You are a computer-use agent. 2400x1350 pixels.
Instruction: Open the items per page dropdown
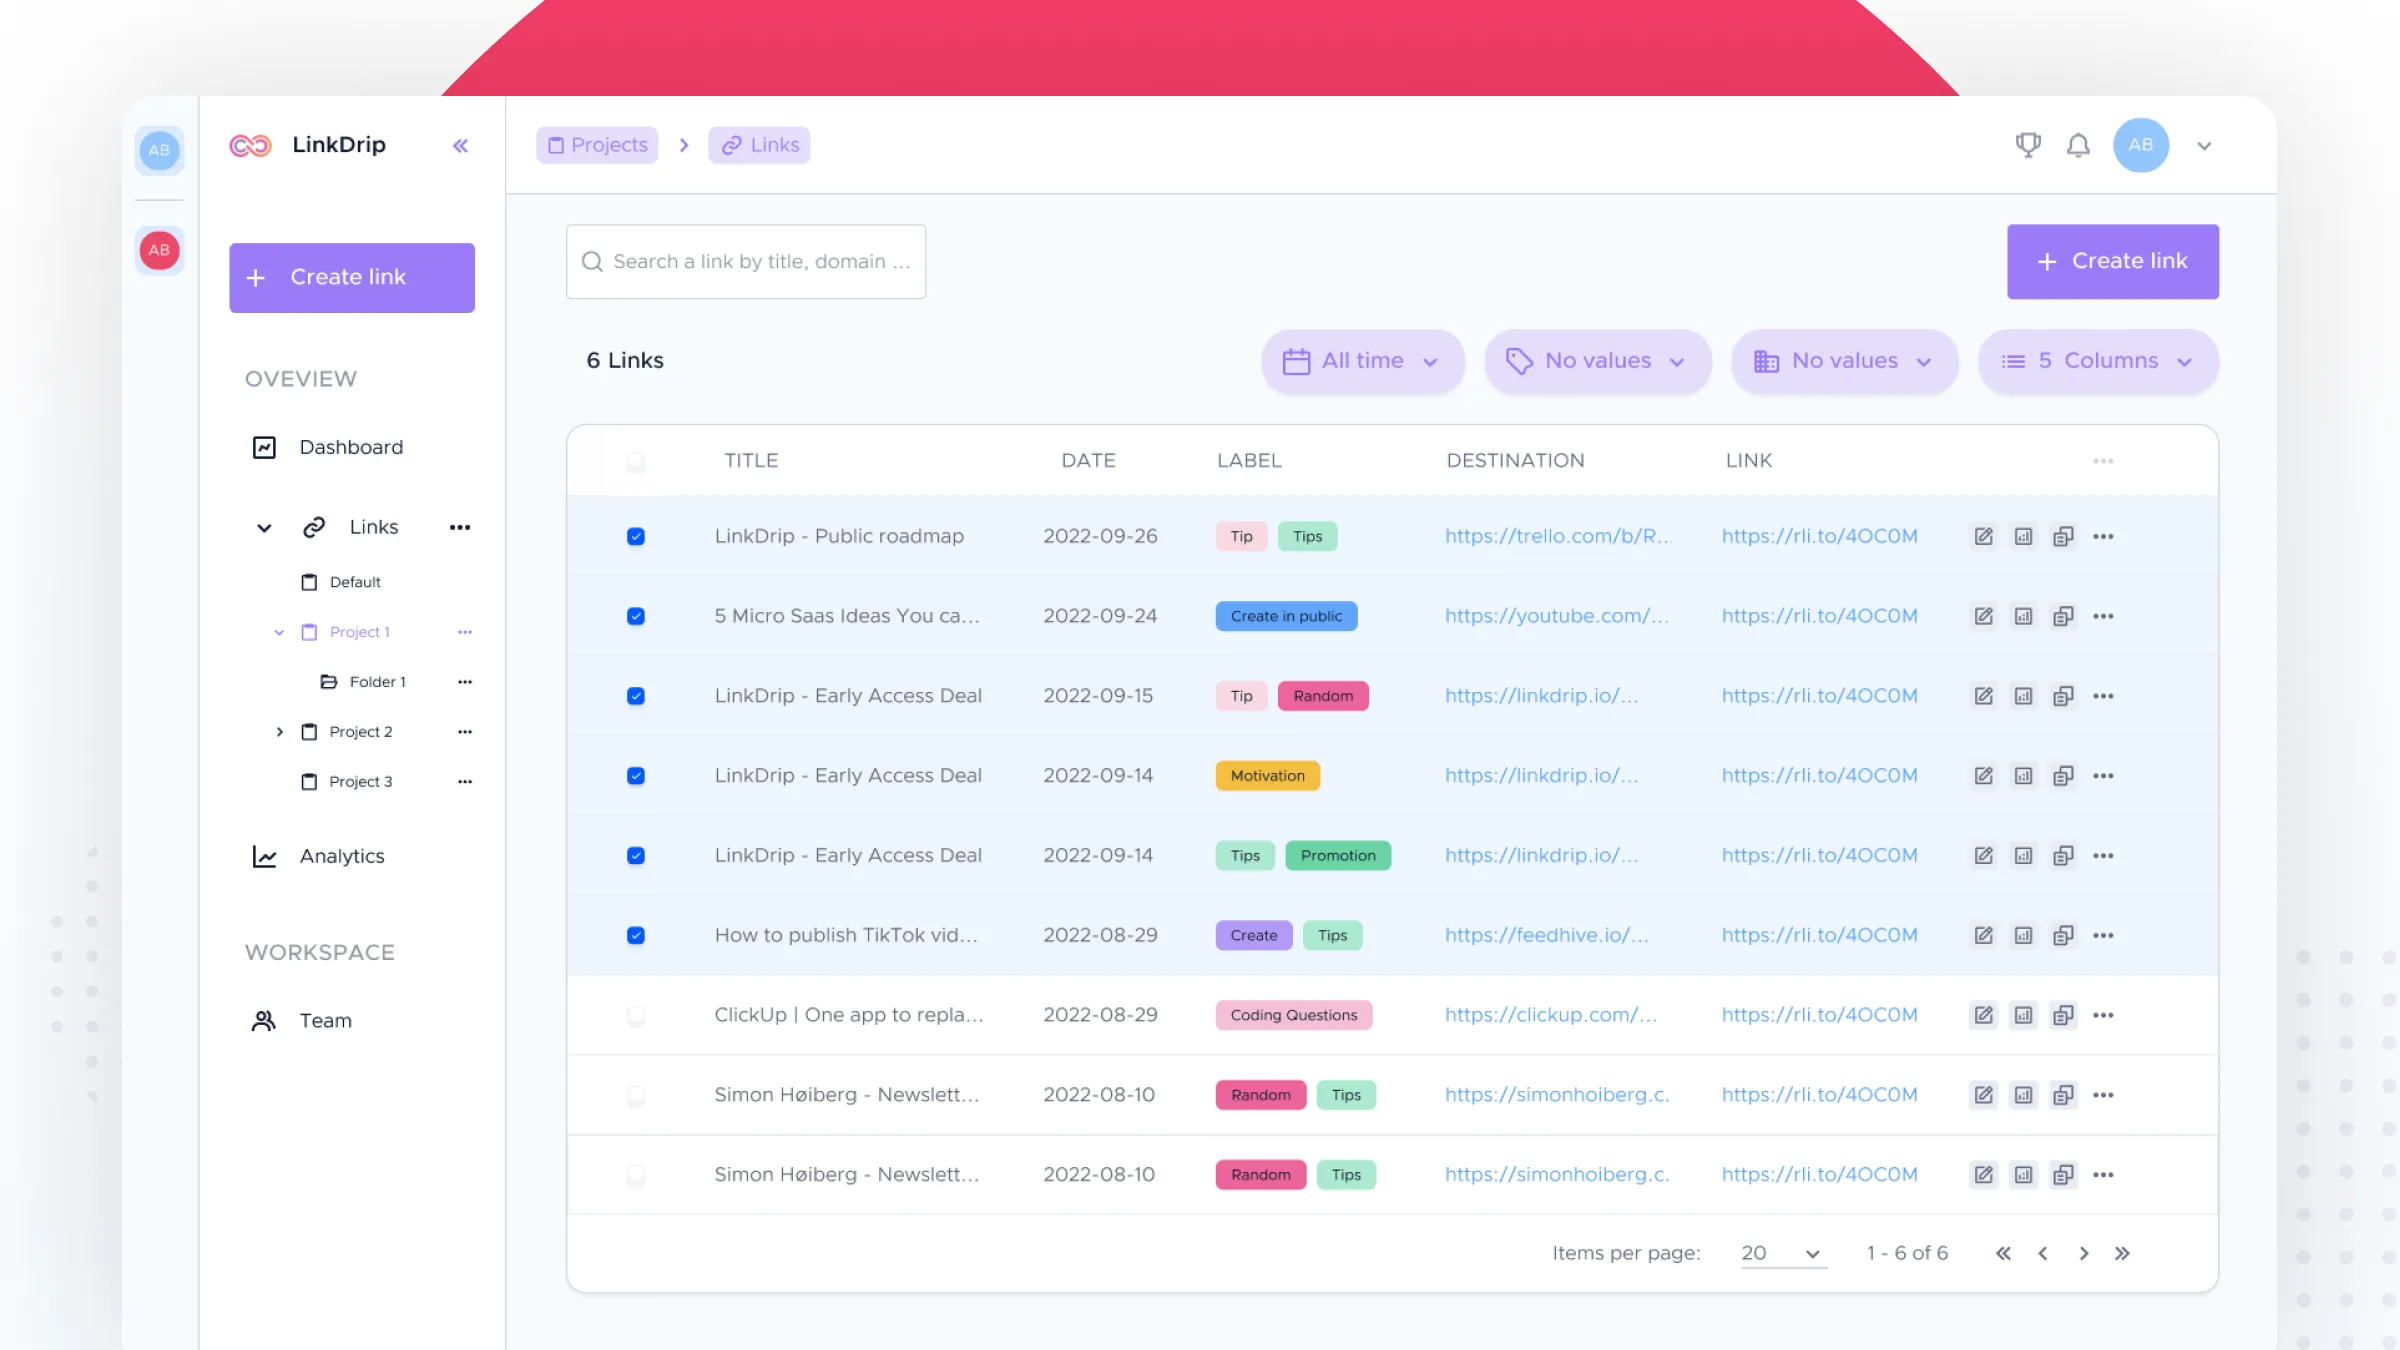pos(1783,1254)
